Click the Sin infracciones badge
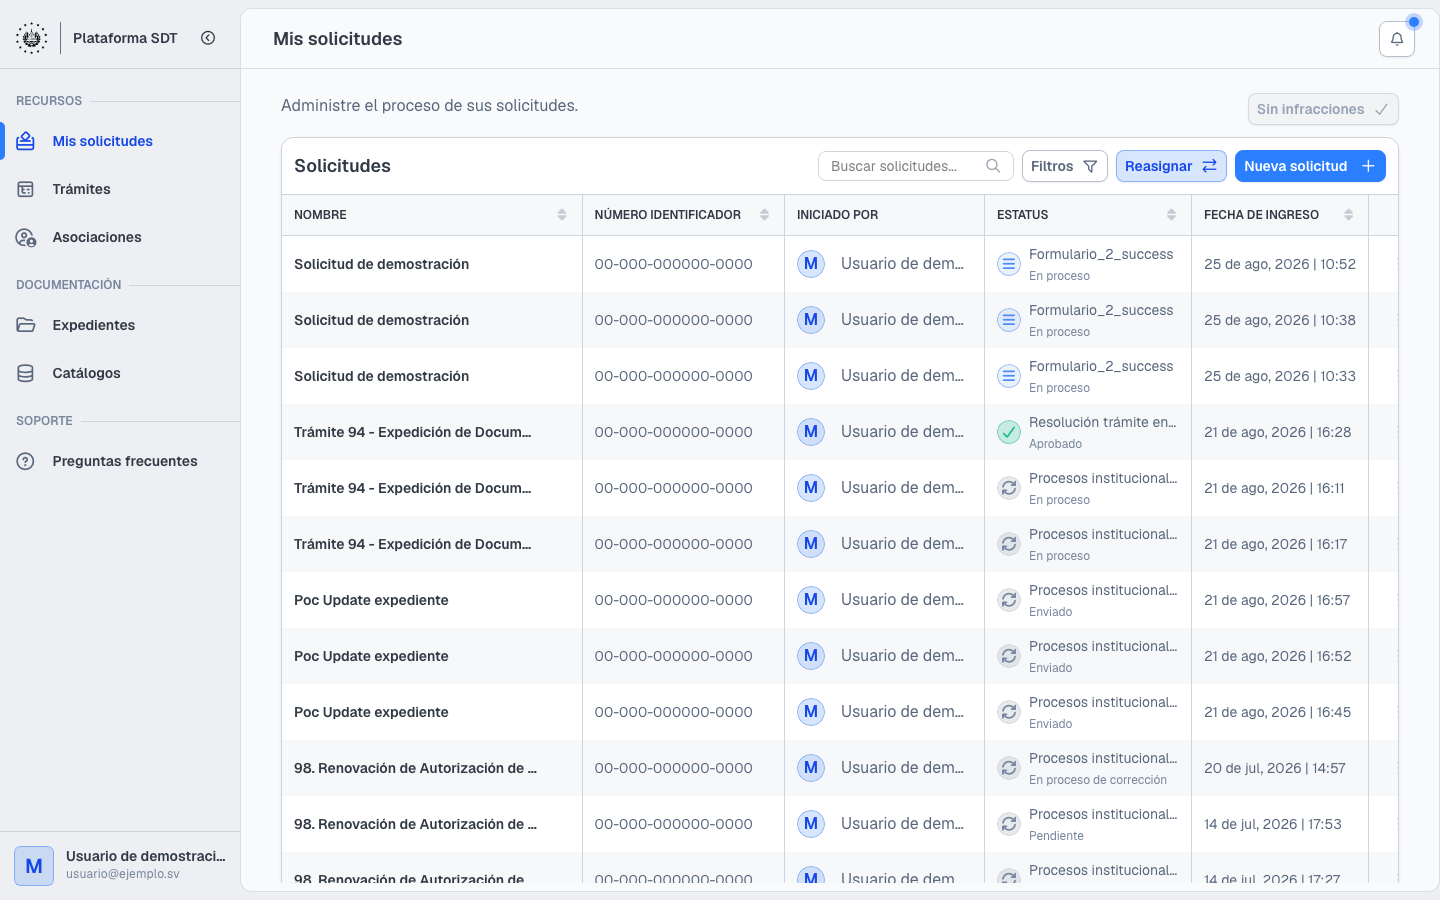 tap(1323, 109)
